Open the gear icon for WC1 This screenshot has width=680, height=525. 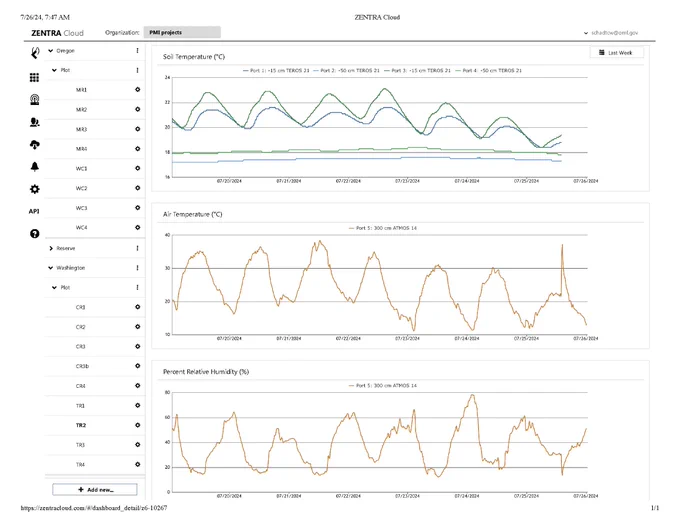[137, 168]
